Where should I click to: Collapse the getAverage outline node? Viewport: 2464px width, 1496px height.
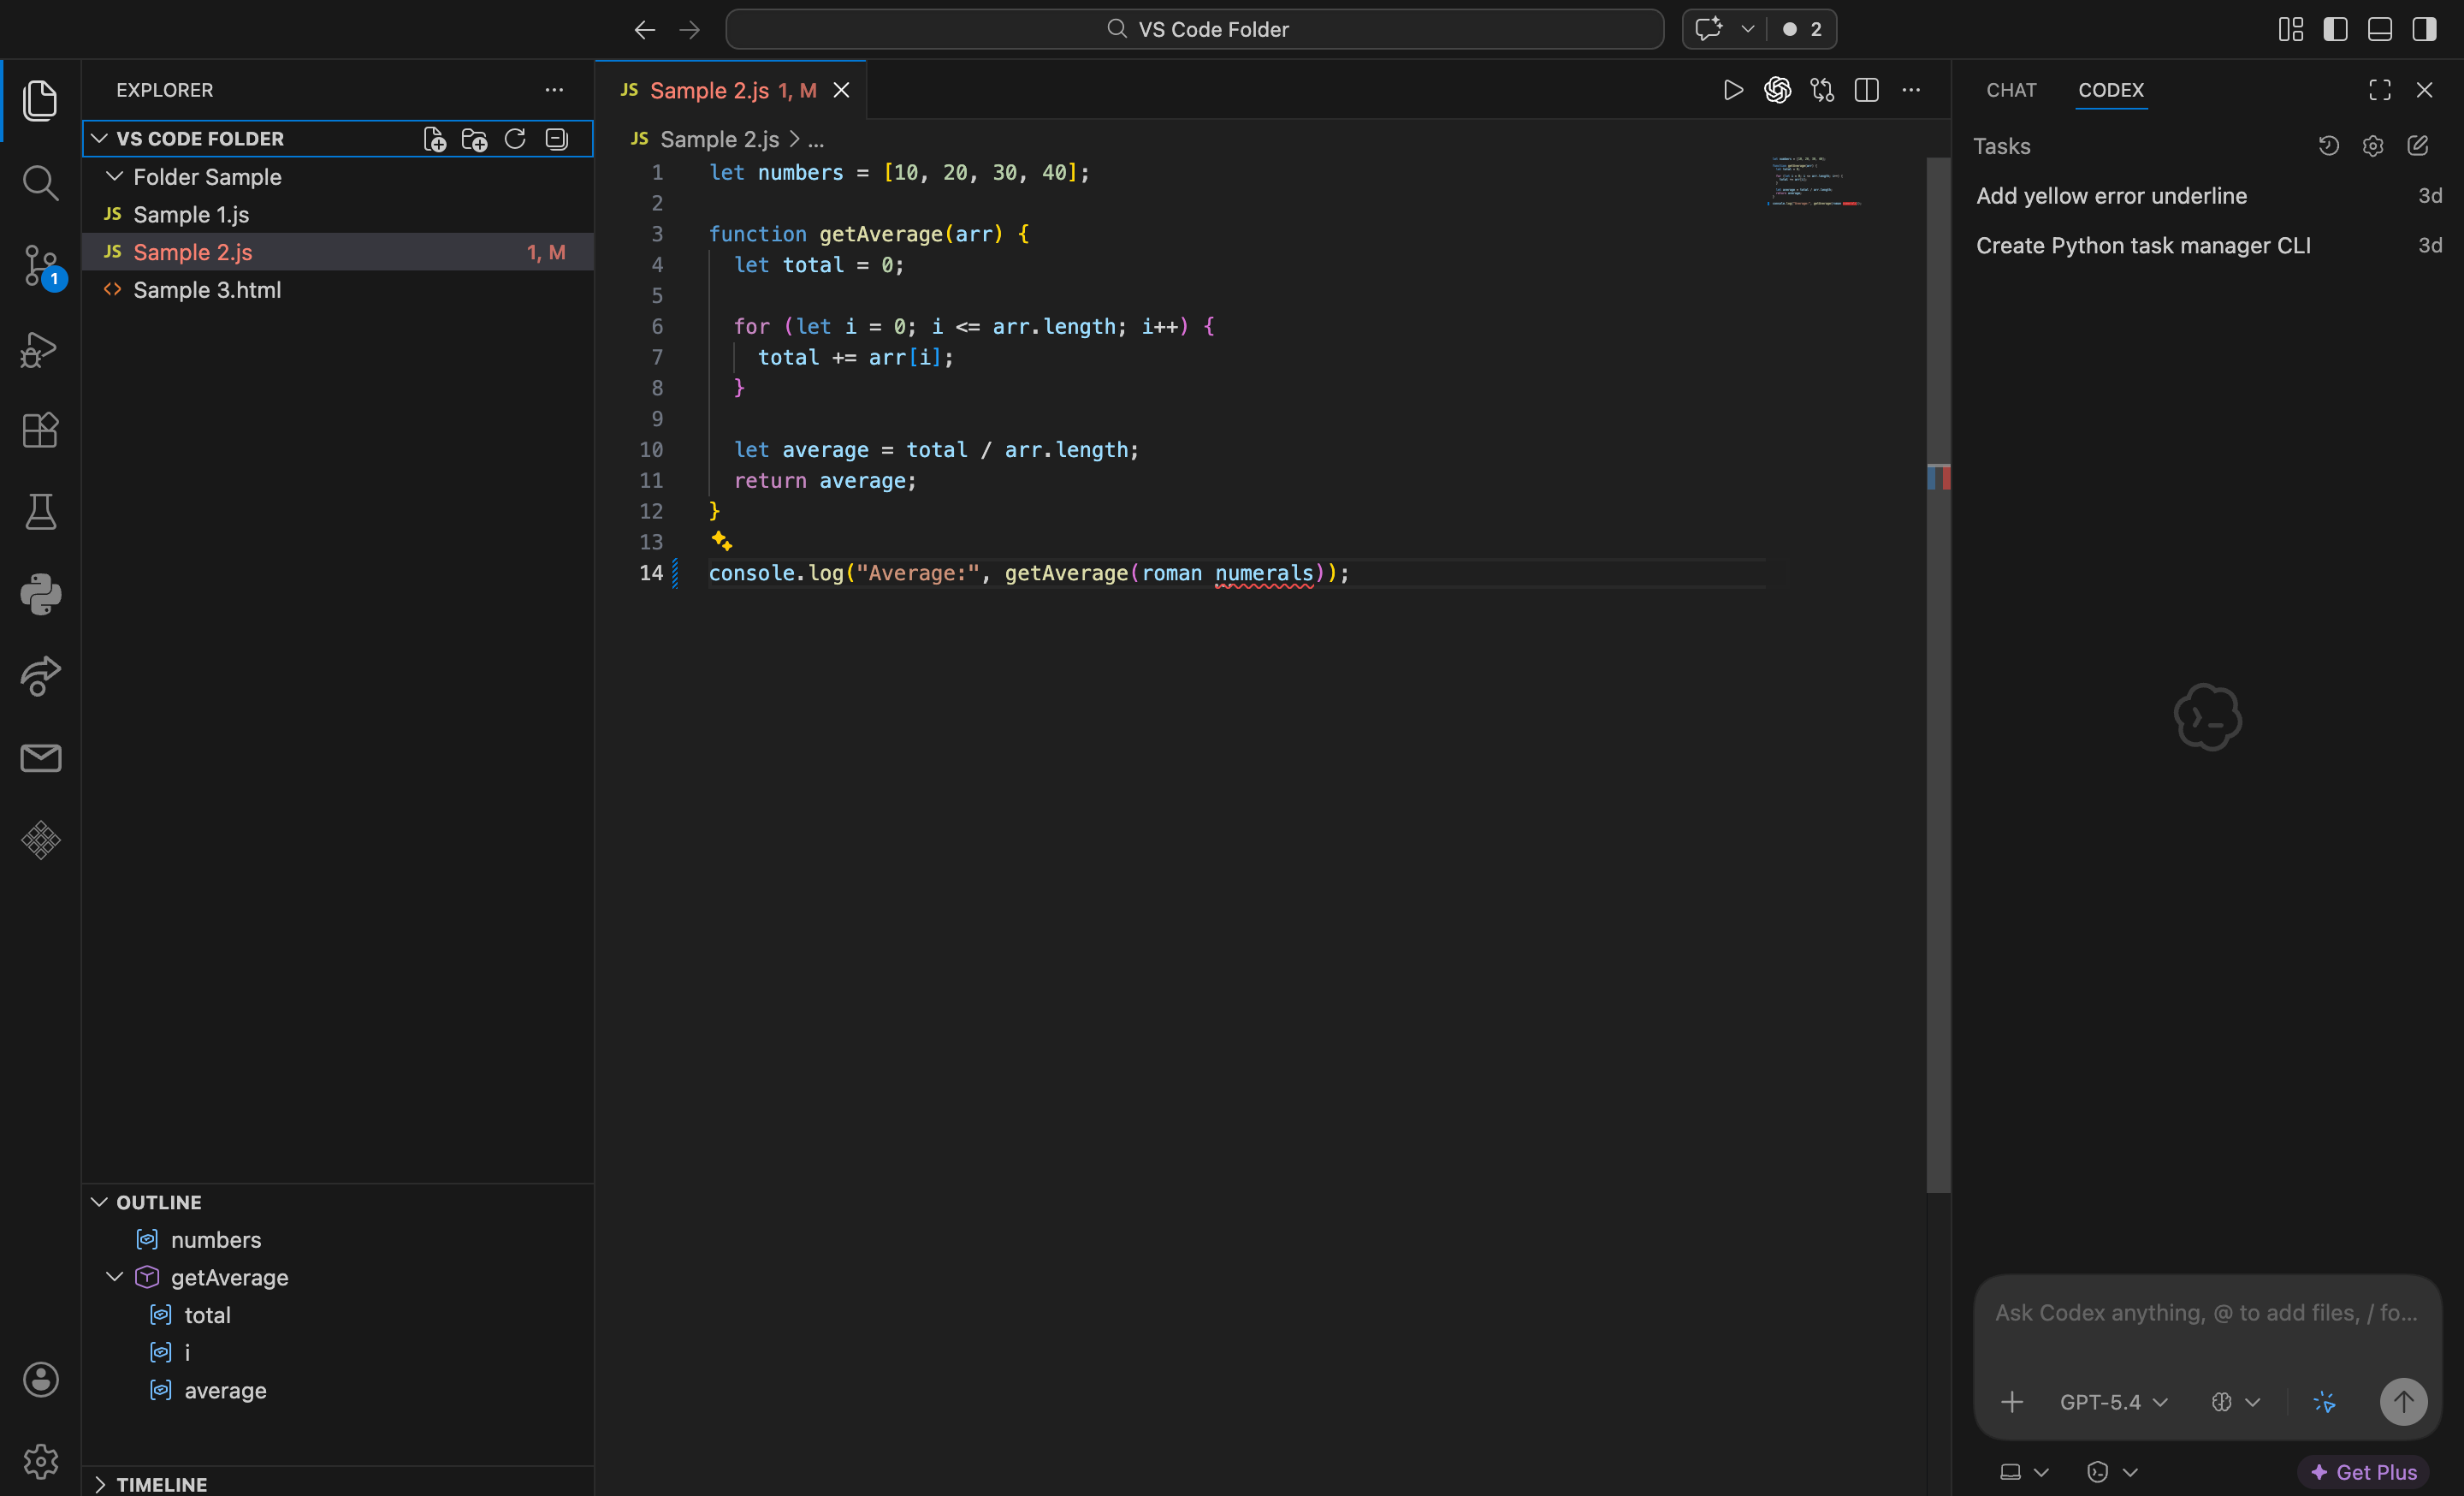click(x=115, y=1277)
